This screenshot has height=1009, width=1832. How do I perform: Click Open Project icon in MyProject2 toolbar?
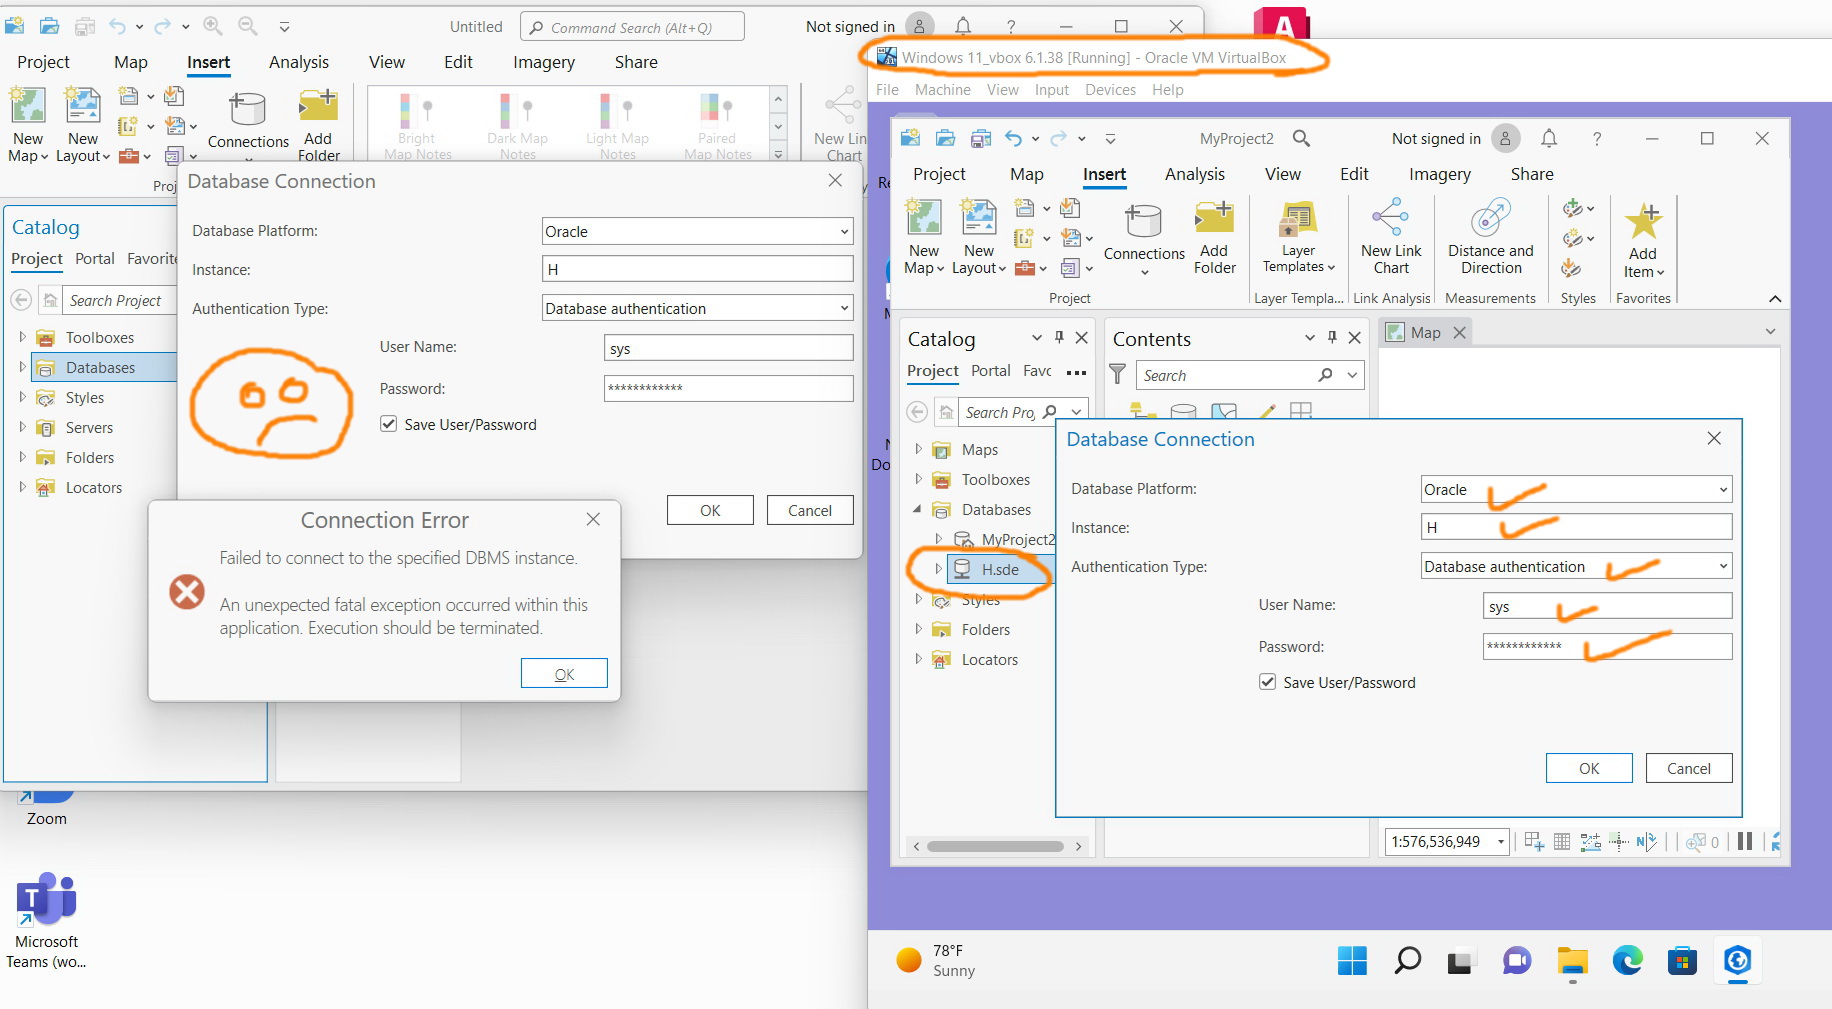pyautogui.click(x=945, y=139)
